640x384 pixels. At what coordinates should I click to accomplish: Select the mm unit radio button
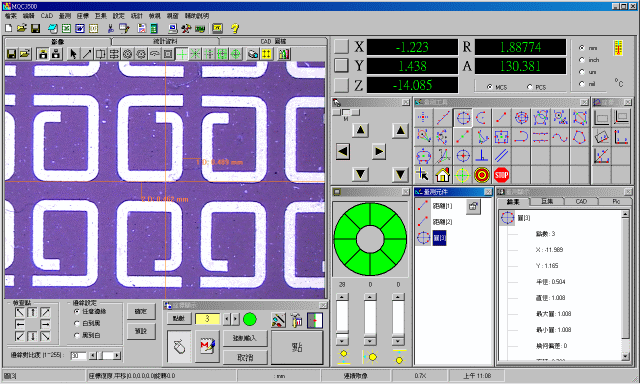click(582, 48)
